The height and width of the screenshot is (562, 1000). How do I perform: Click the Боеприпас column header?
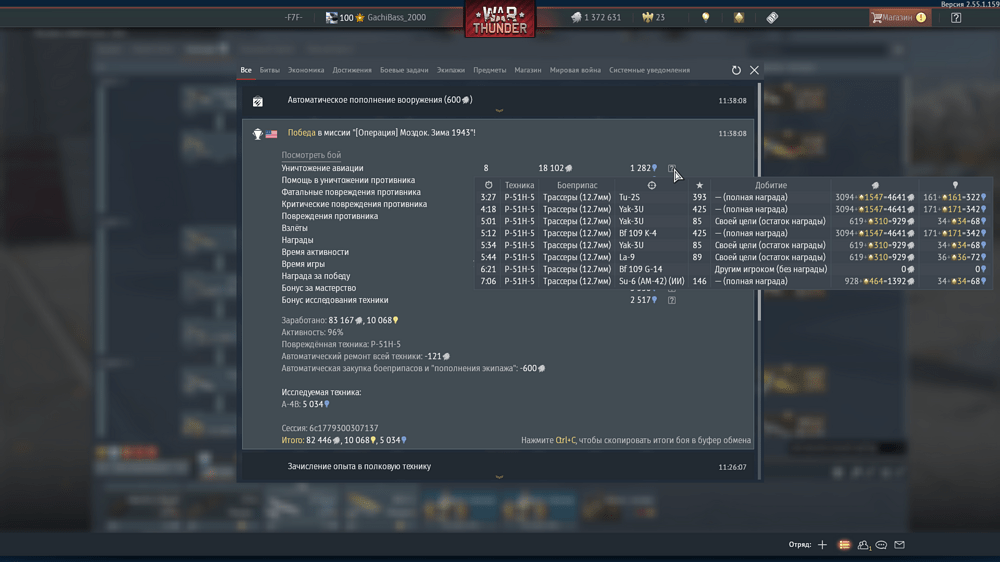coord(577,185)
